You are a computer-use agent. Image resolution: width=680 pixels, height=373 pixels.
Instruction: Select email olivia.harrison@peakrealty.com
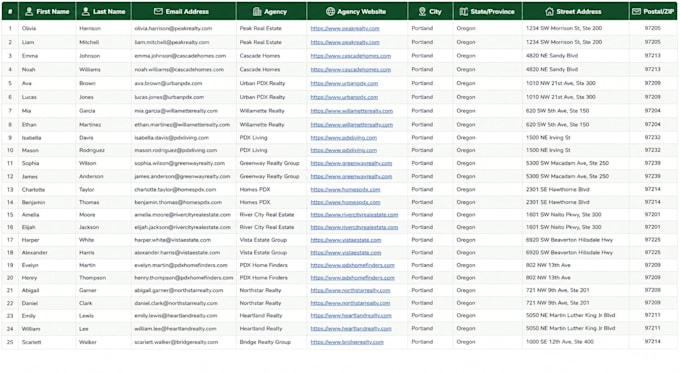(x=173, y=29)
